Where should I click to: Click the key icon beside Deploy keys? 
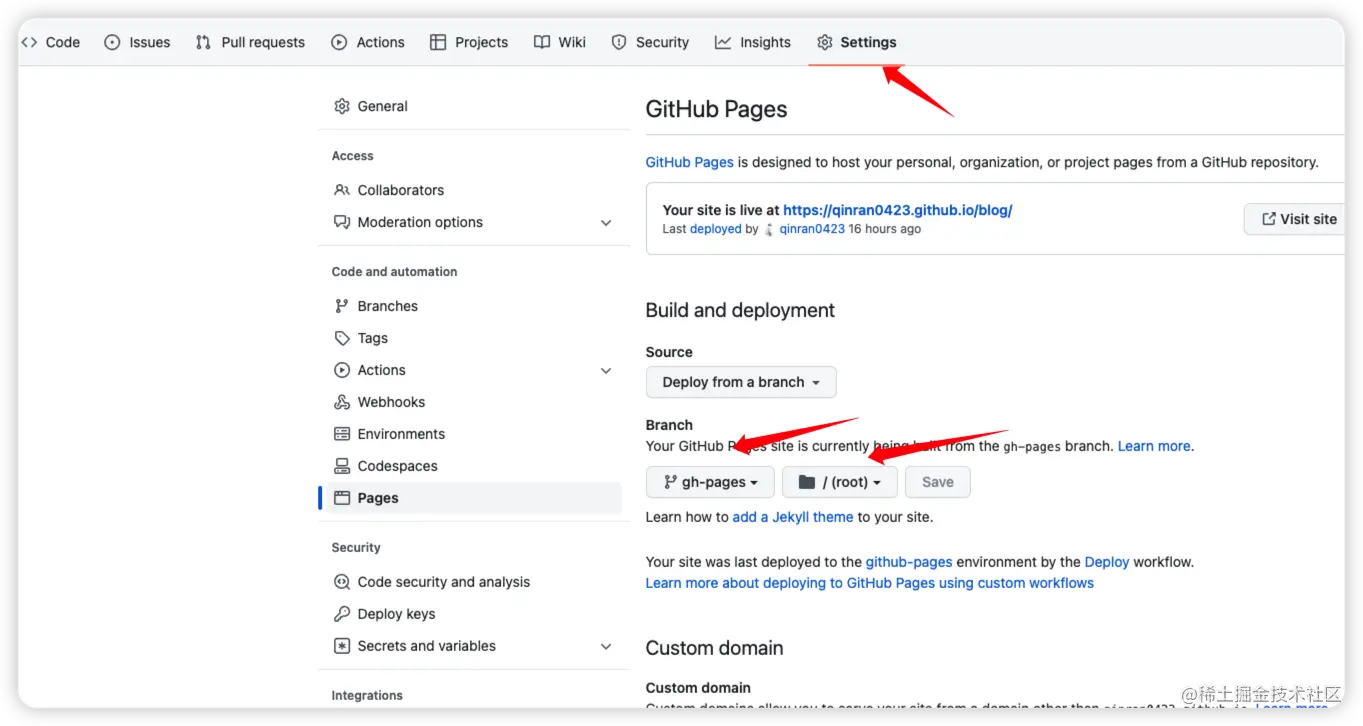[342, 614]
